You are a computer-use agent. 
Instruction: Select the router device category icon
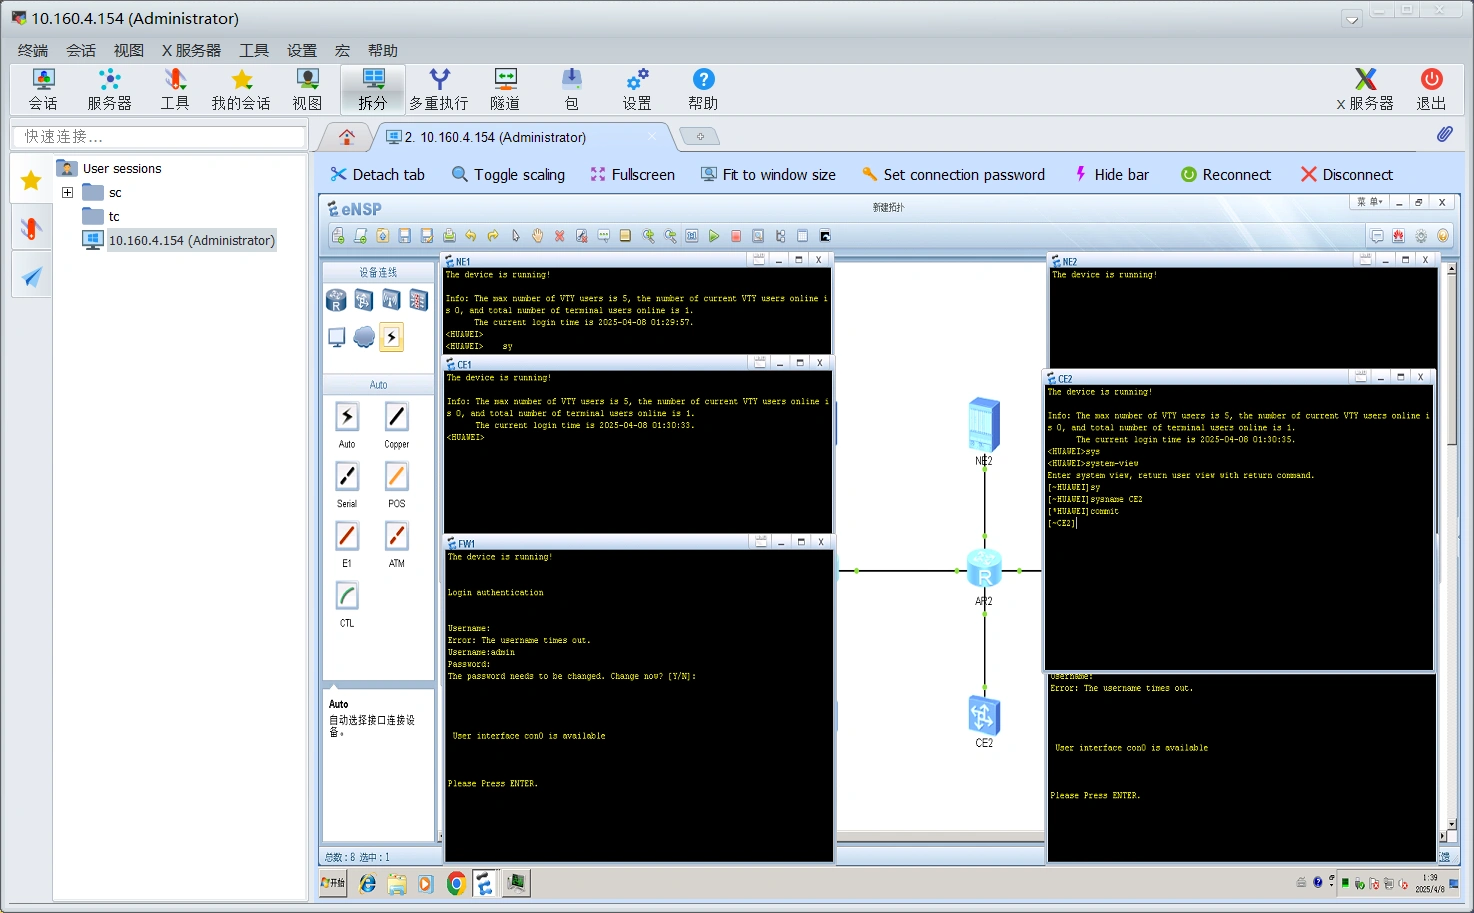(336, 299)
